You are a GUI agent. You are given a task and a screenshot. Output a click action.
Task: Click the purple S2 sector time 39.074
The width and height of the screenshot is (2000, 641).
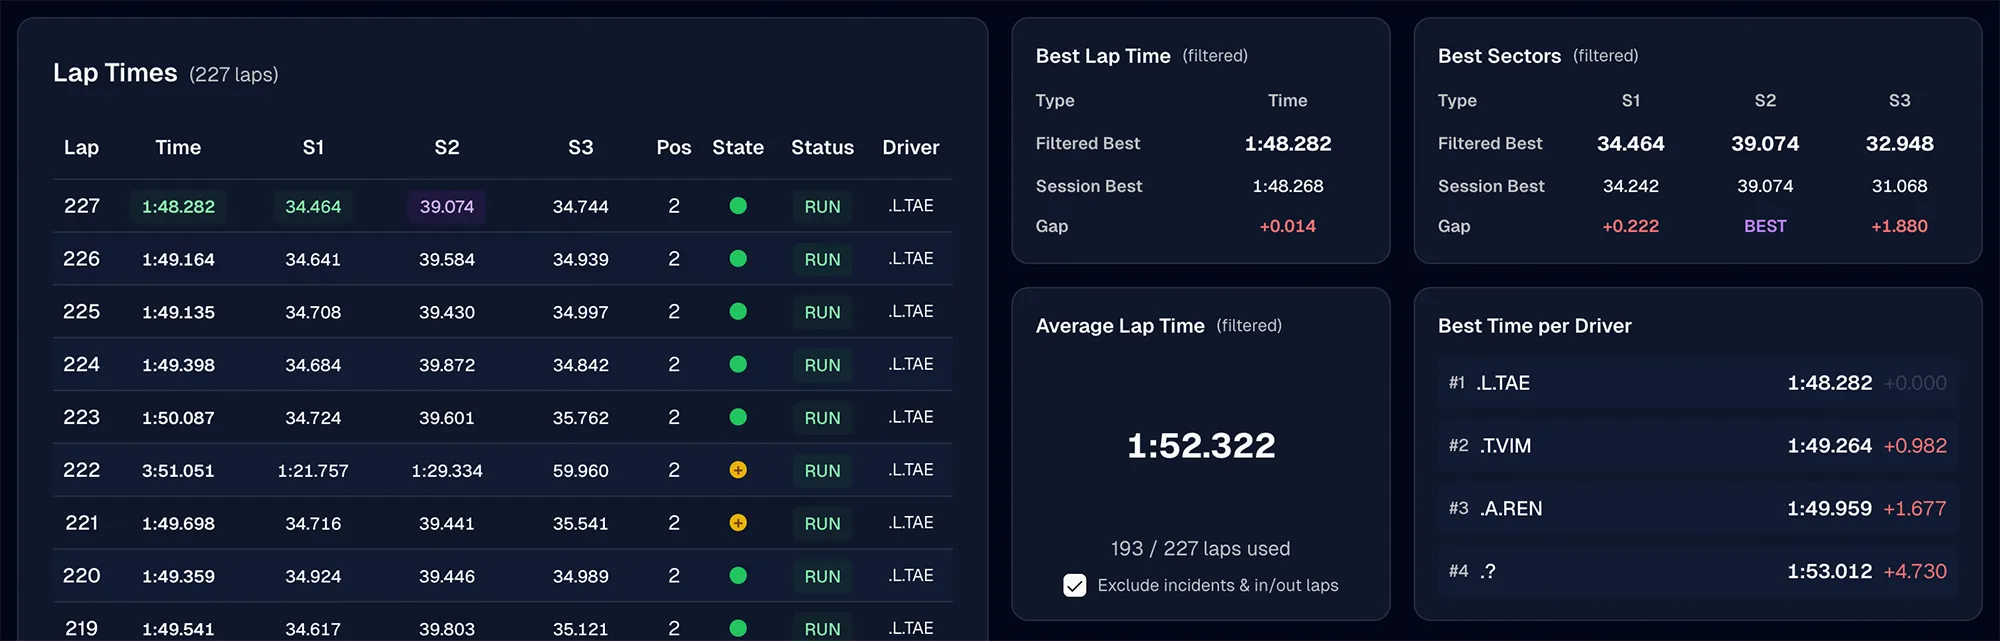click(x=446, y=206)
